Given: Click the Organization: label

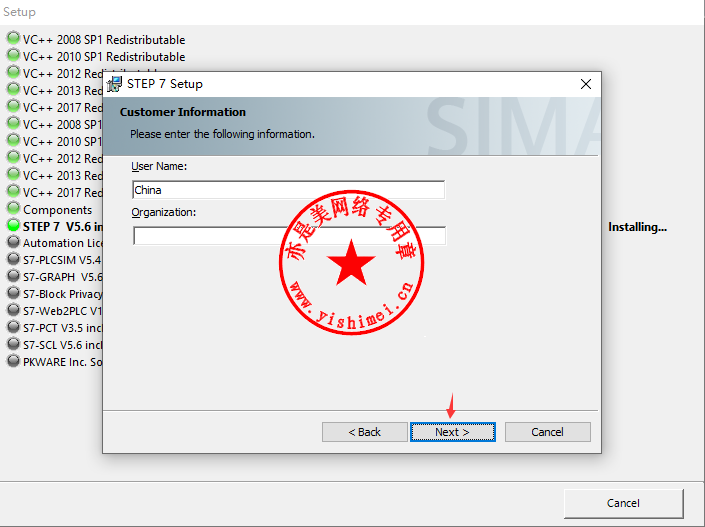Looking at the screenshot, I should click(x=164, y=212).
